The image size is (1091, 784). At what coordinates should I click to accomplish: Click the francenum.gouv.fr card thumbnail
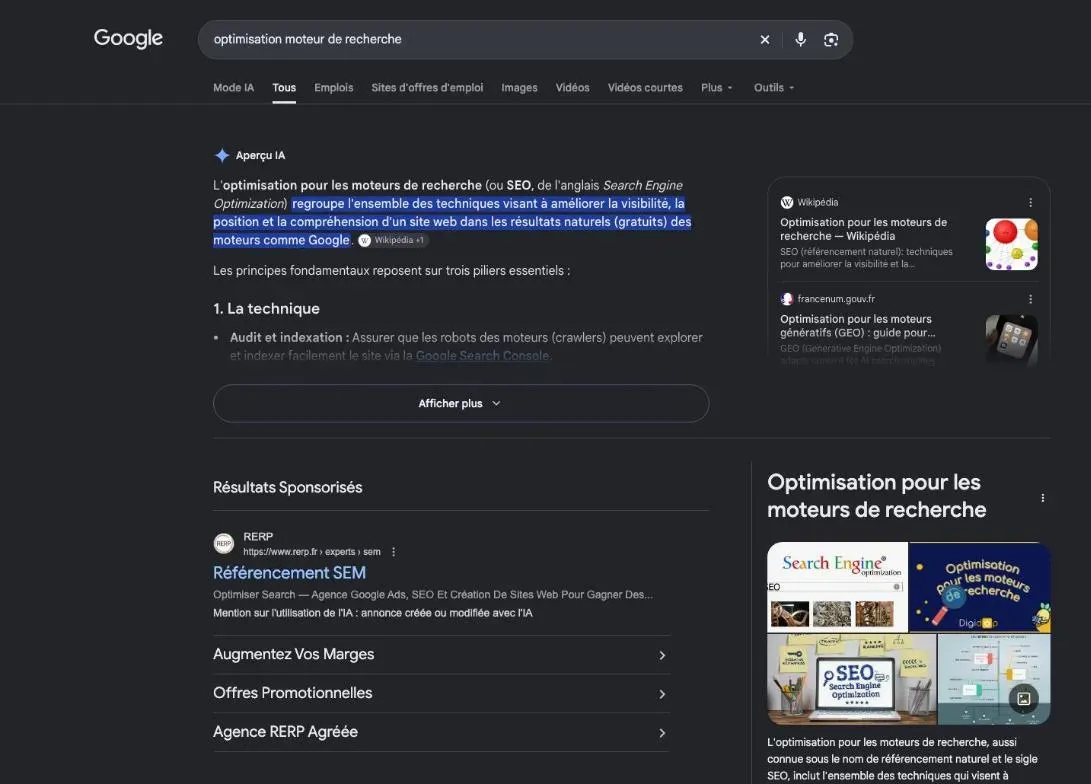coord(1011,340)
